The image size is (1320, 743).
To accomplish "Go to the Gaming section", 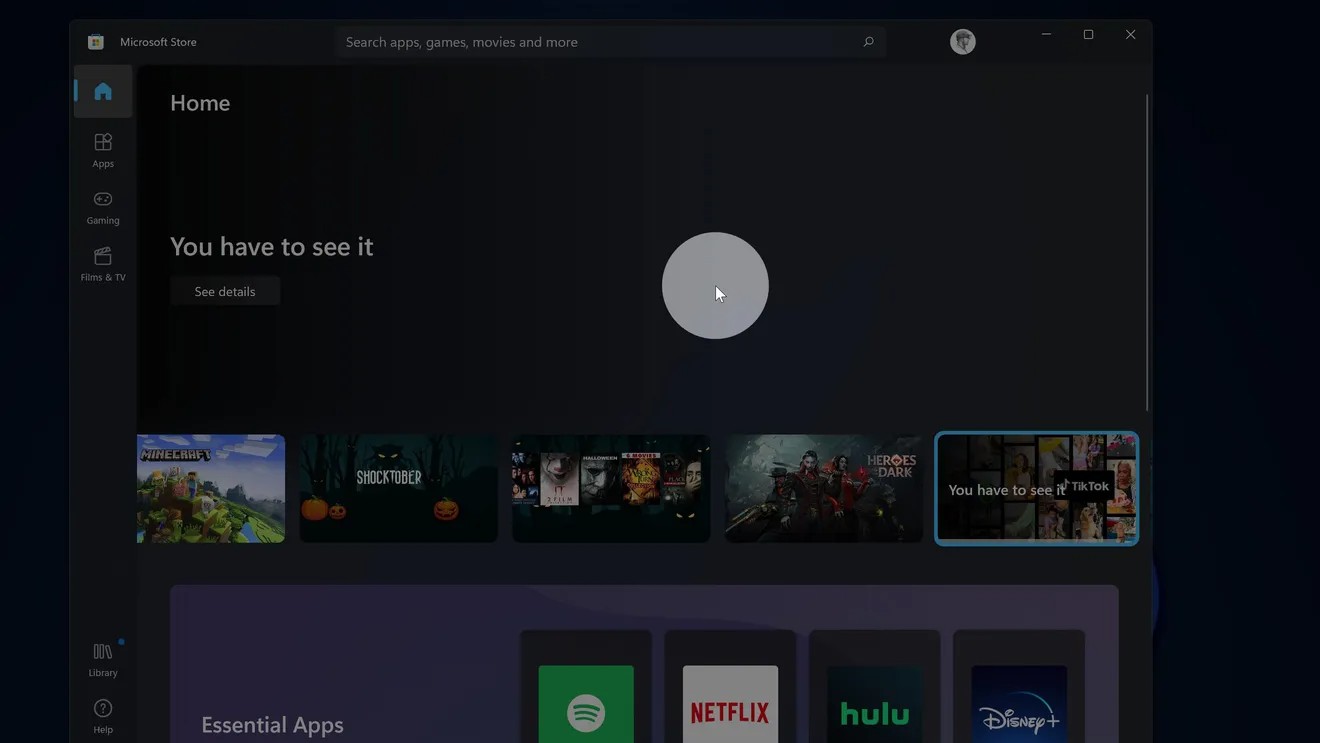I will click(x=103, y=207).
